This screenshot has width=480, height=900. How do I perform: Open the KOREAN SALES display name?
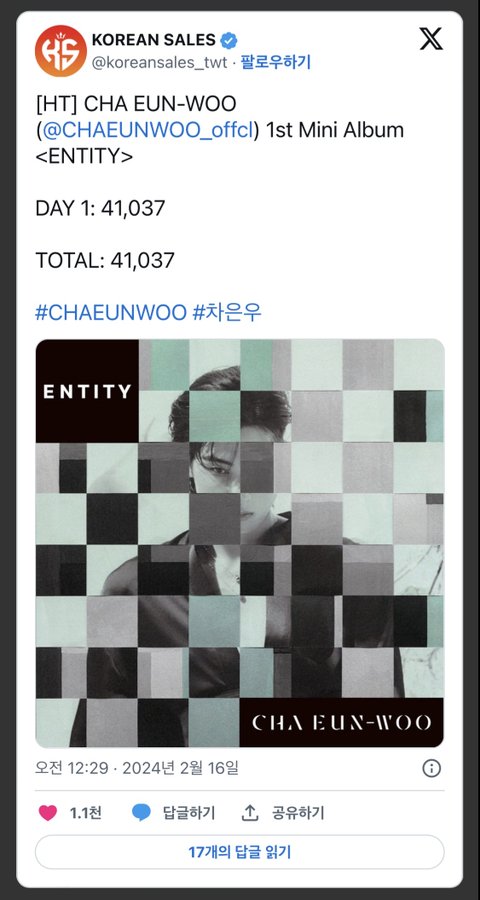coord(153,40)
